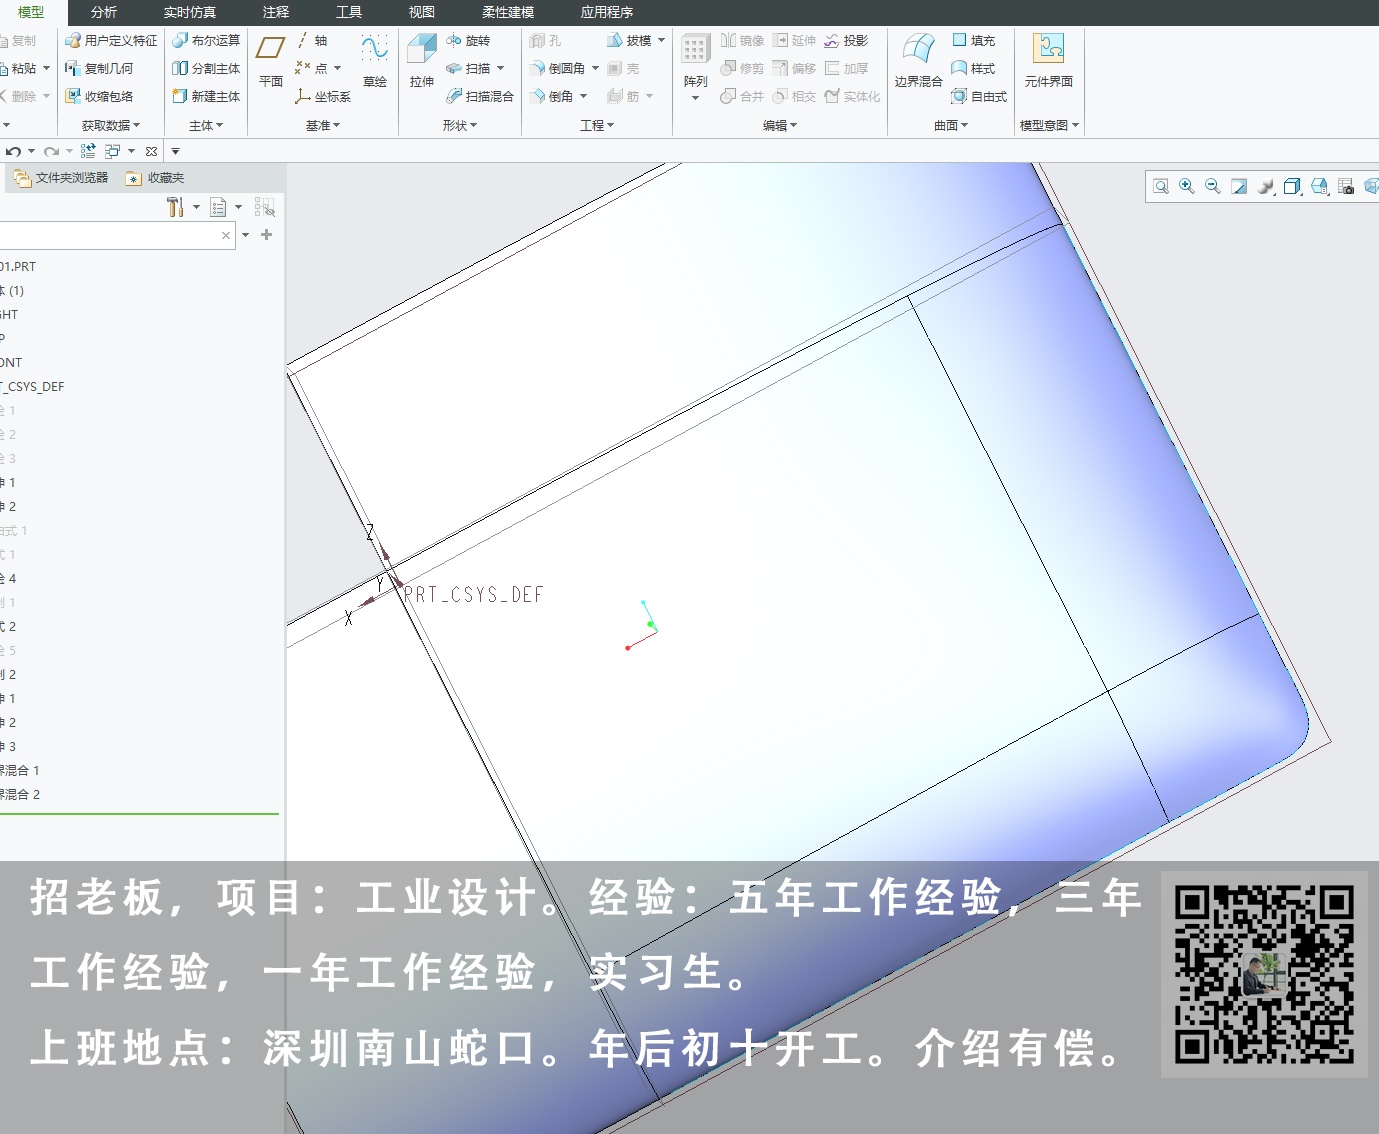The width and height of the screenshot is (1379, 1134).
Task: Open quick access toolbar customize arrow
Action: (175, 152)
